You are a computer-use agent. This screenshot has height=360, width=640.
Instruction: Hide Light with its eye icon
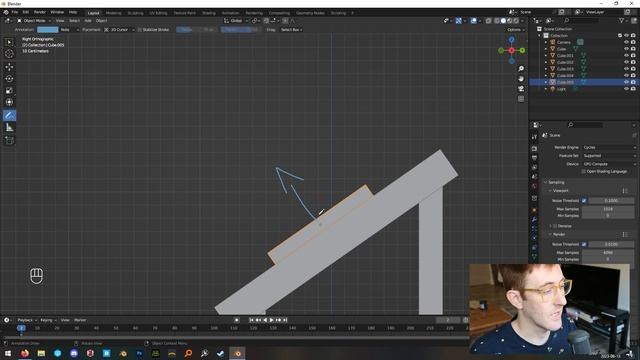click(x=626, y=89)
